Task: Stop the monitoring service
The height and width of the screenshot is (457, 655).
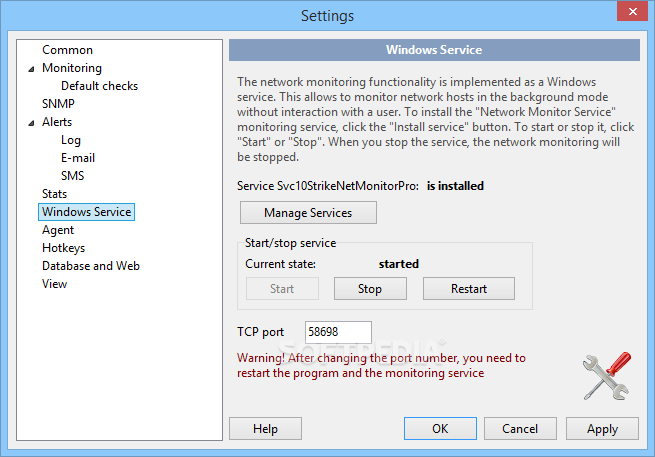Action: coord(370,289)
